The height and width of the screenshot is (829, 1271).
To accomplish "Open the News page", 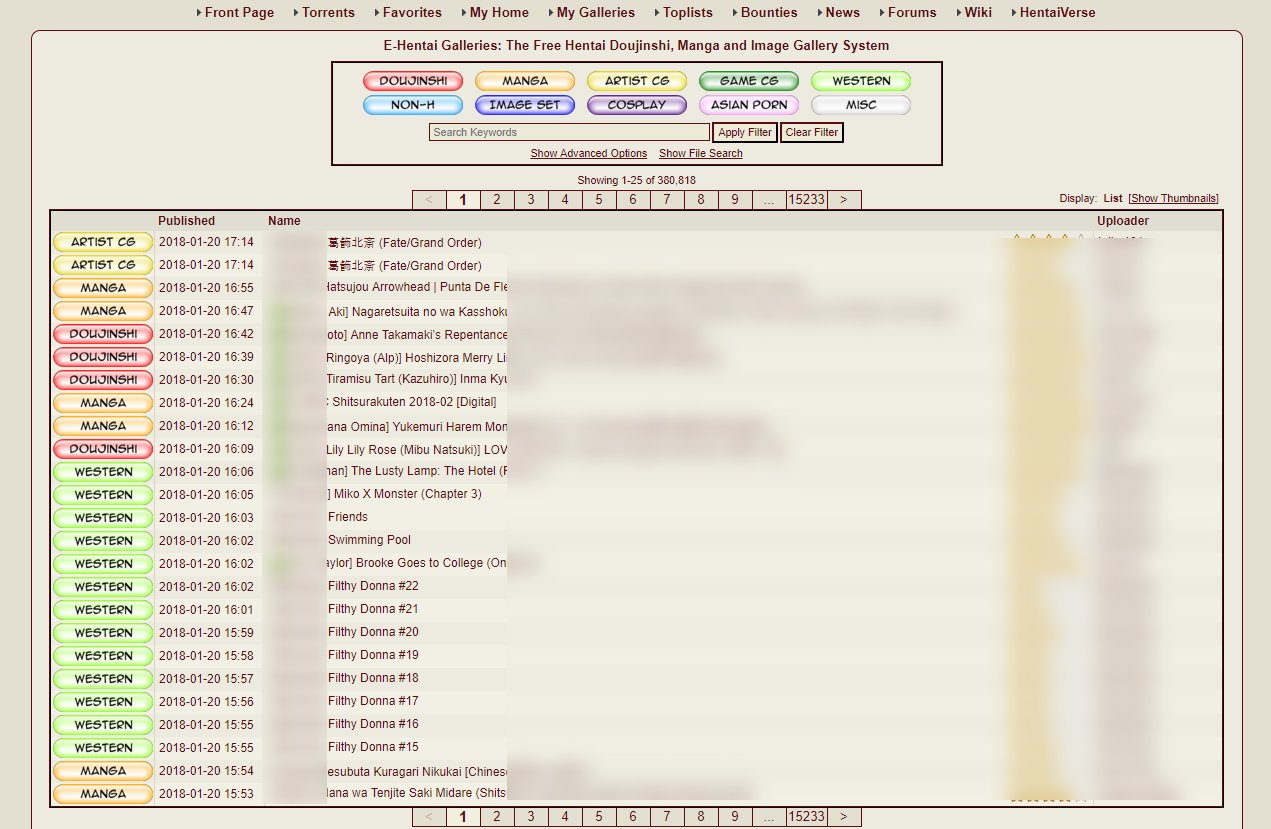I will click(843, 13).
